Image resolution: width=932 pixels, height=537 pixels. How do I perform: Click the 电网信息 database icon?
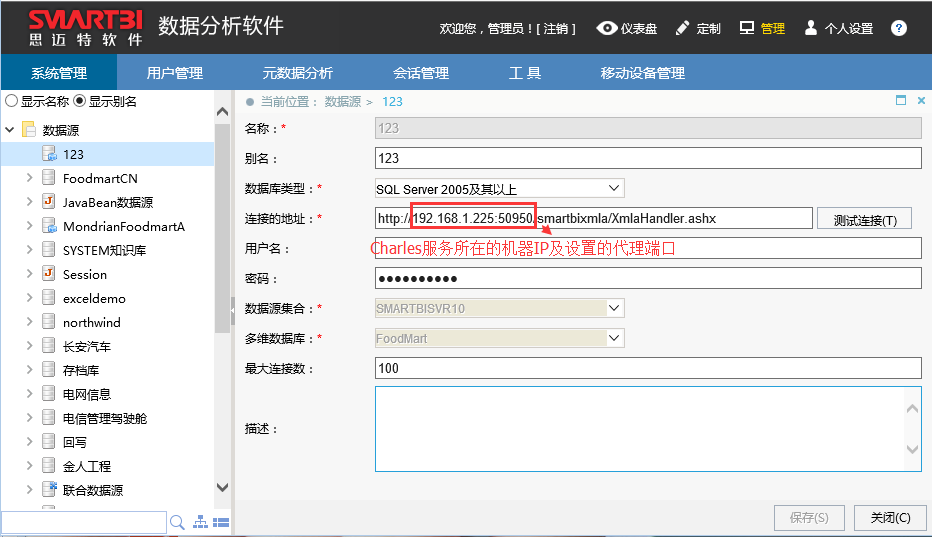click(49, 393)
